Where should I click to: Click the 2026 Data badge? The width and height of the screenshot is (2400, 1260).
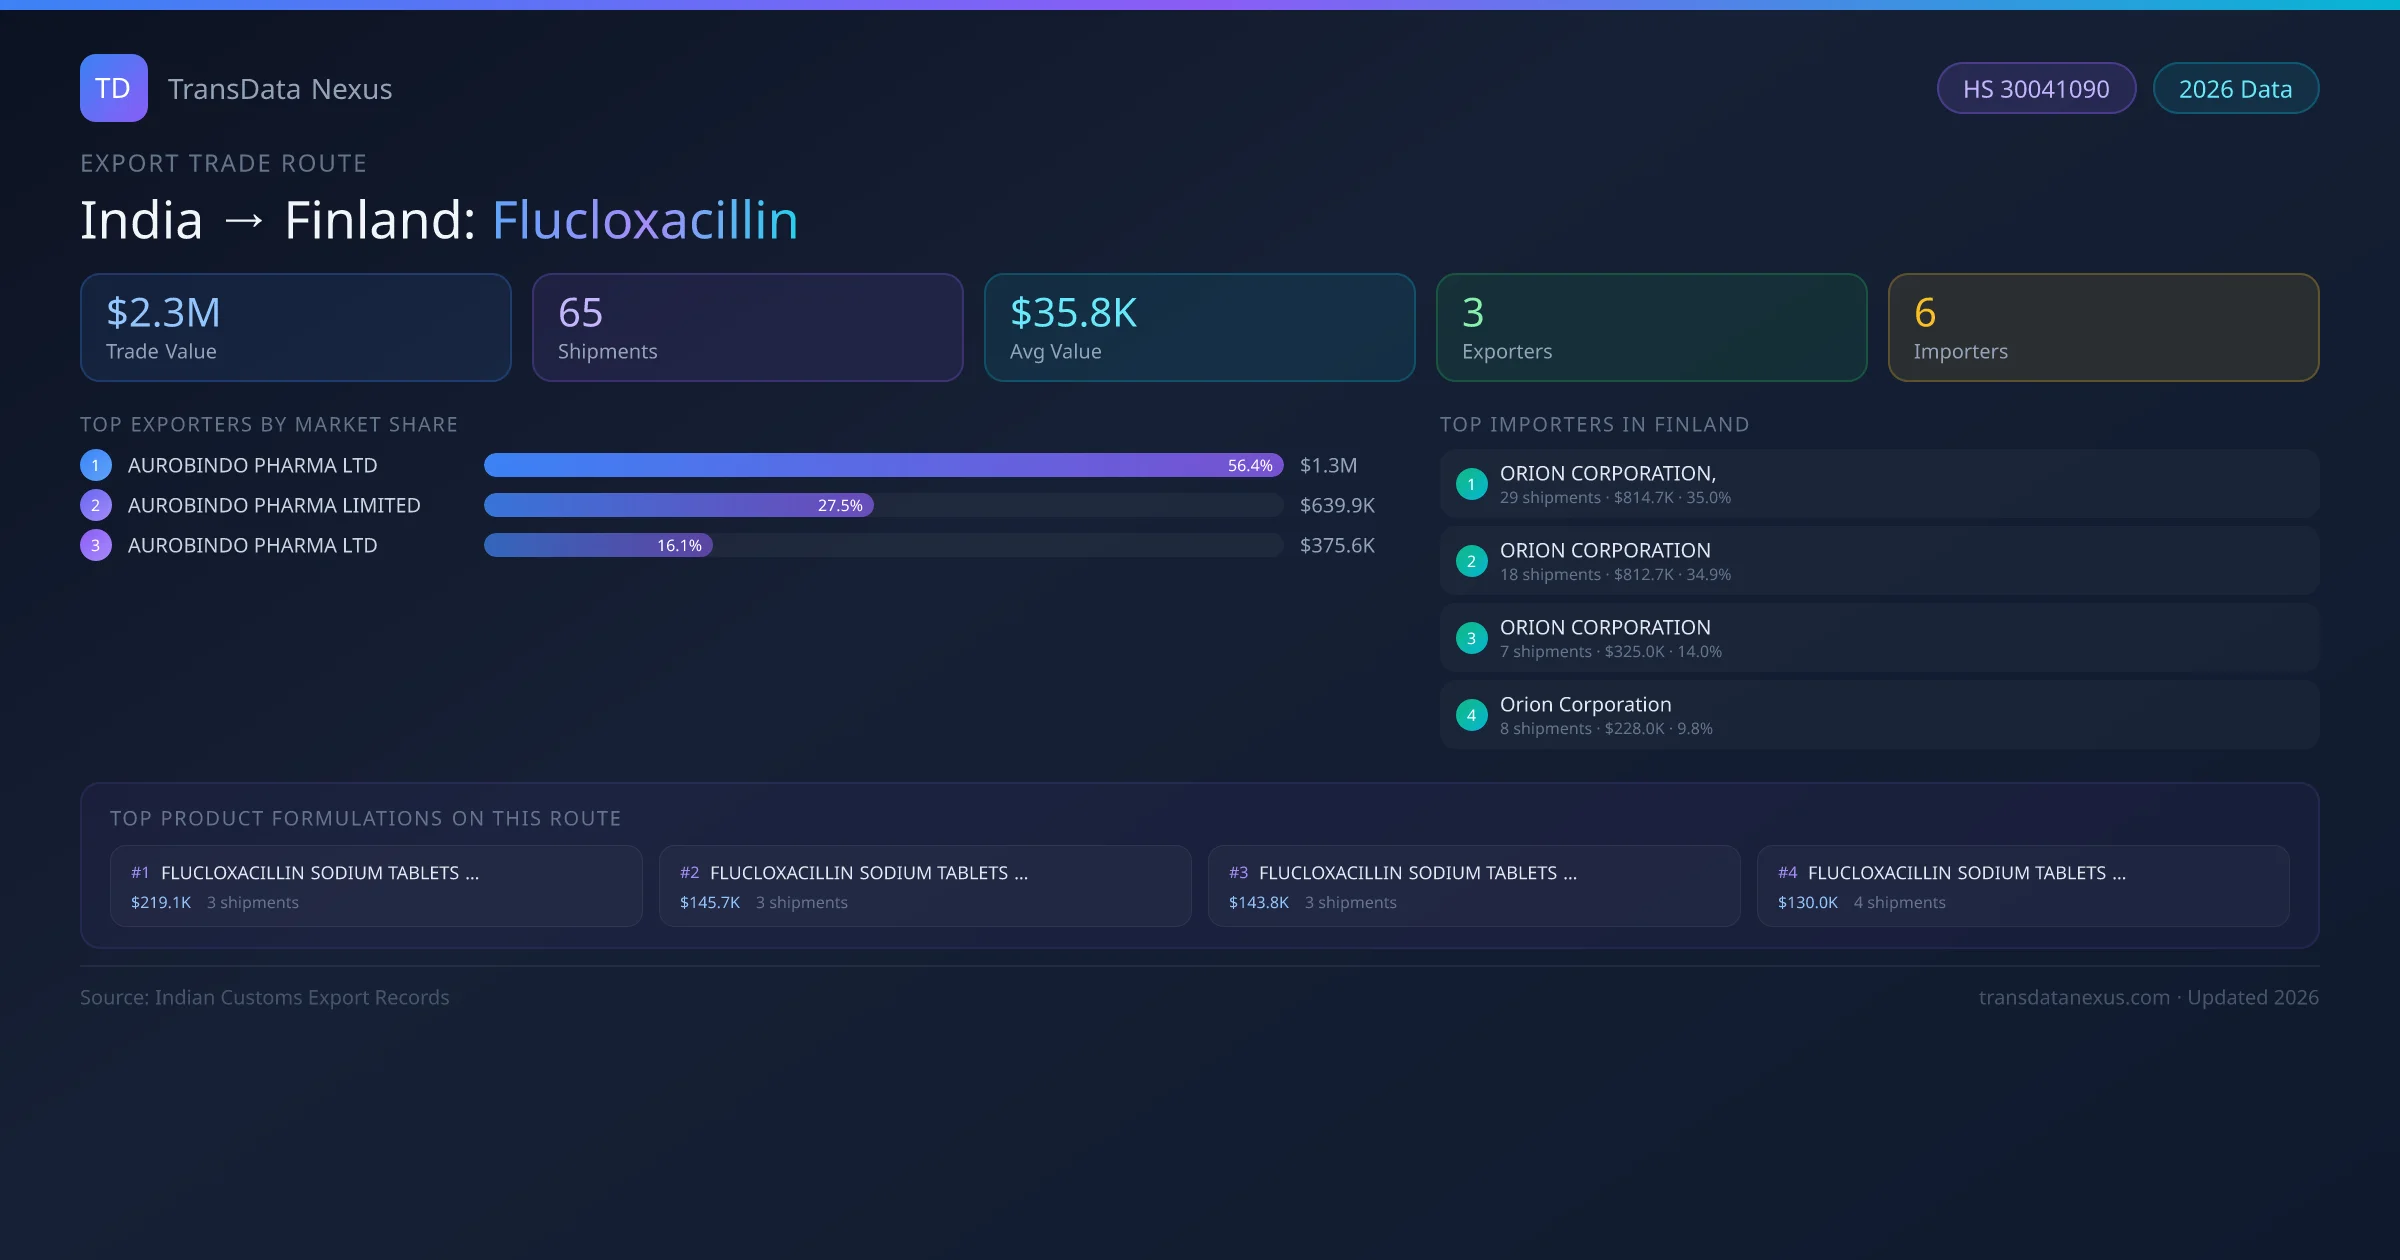point(2235,88)
